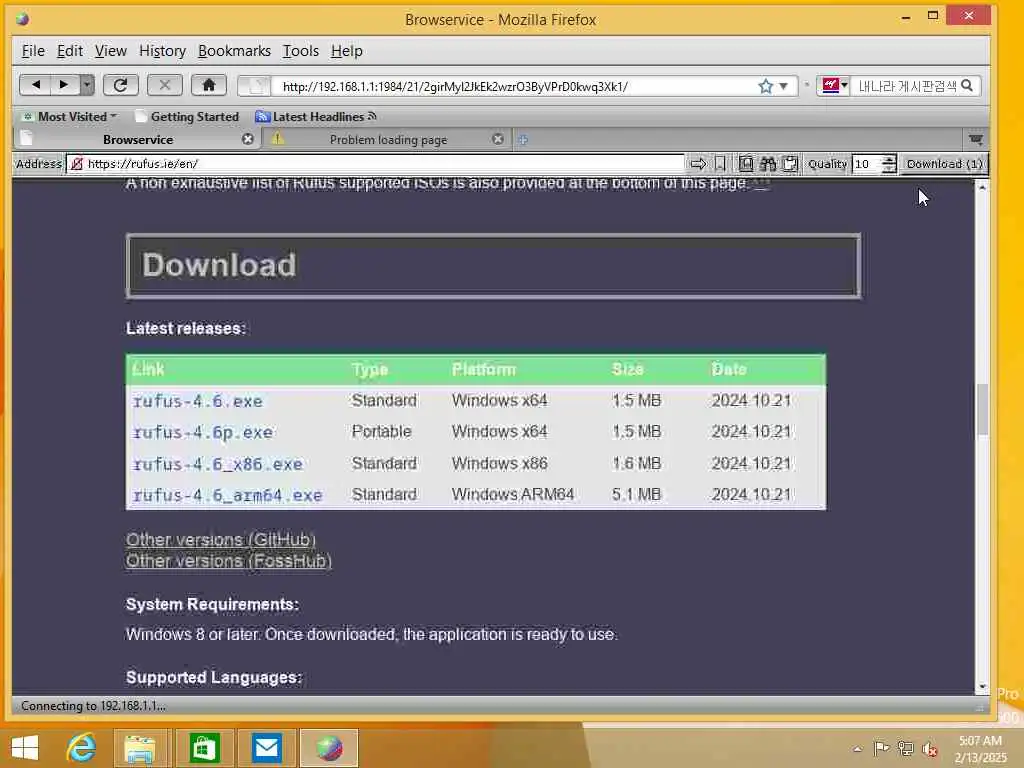This screenshot has width=1024, height=768.
Task: Open a new tab
Action: (523, 139)
